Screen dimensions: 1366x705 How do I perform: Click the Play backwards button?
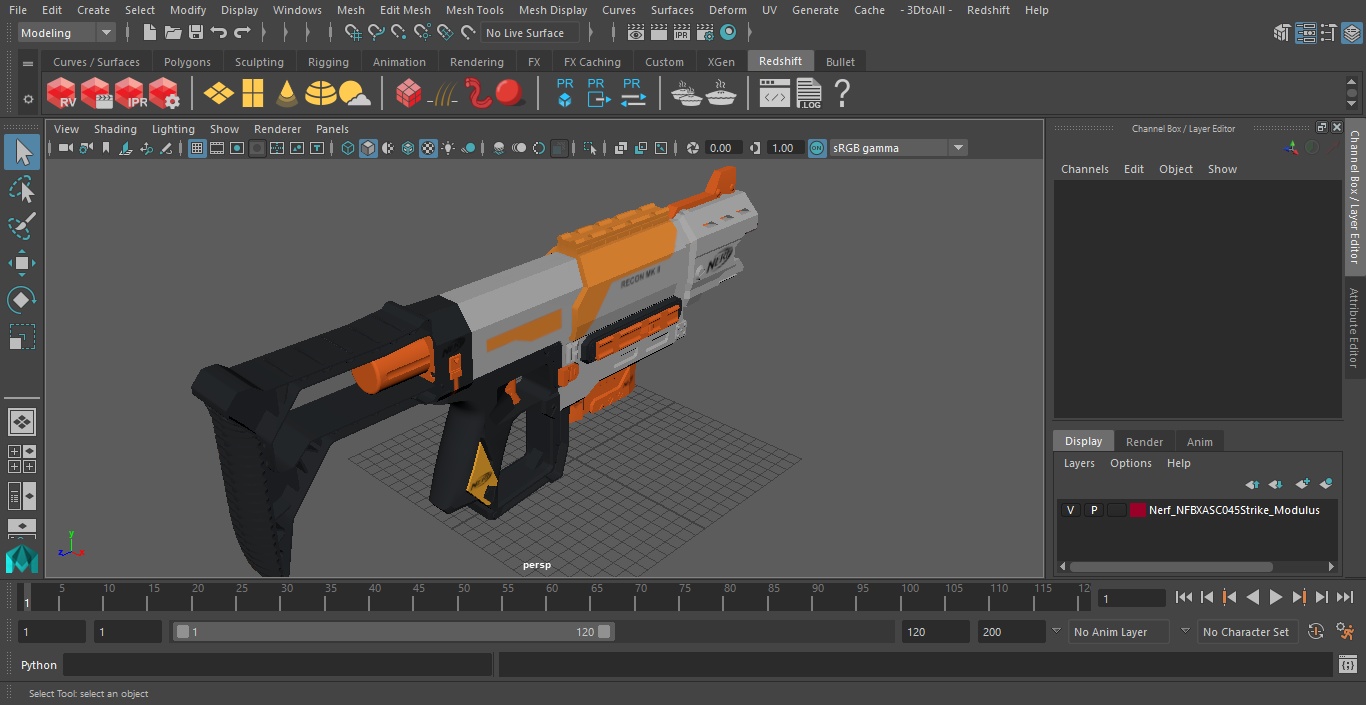click(1253, 597)
